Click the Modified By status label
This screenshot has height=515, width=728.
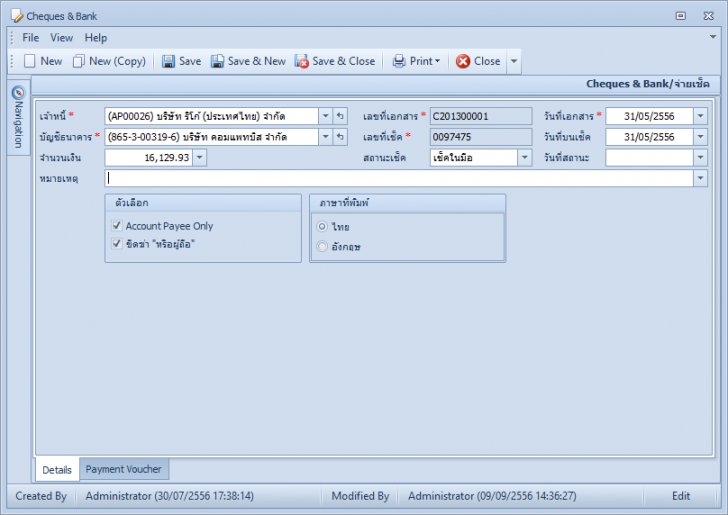(360, 496)
